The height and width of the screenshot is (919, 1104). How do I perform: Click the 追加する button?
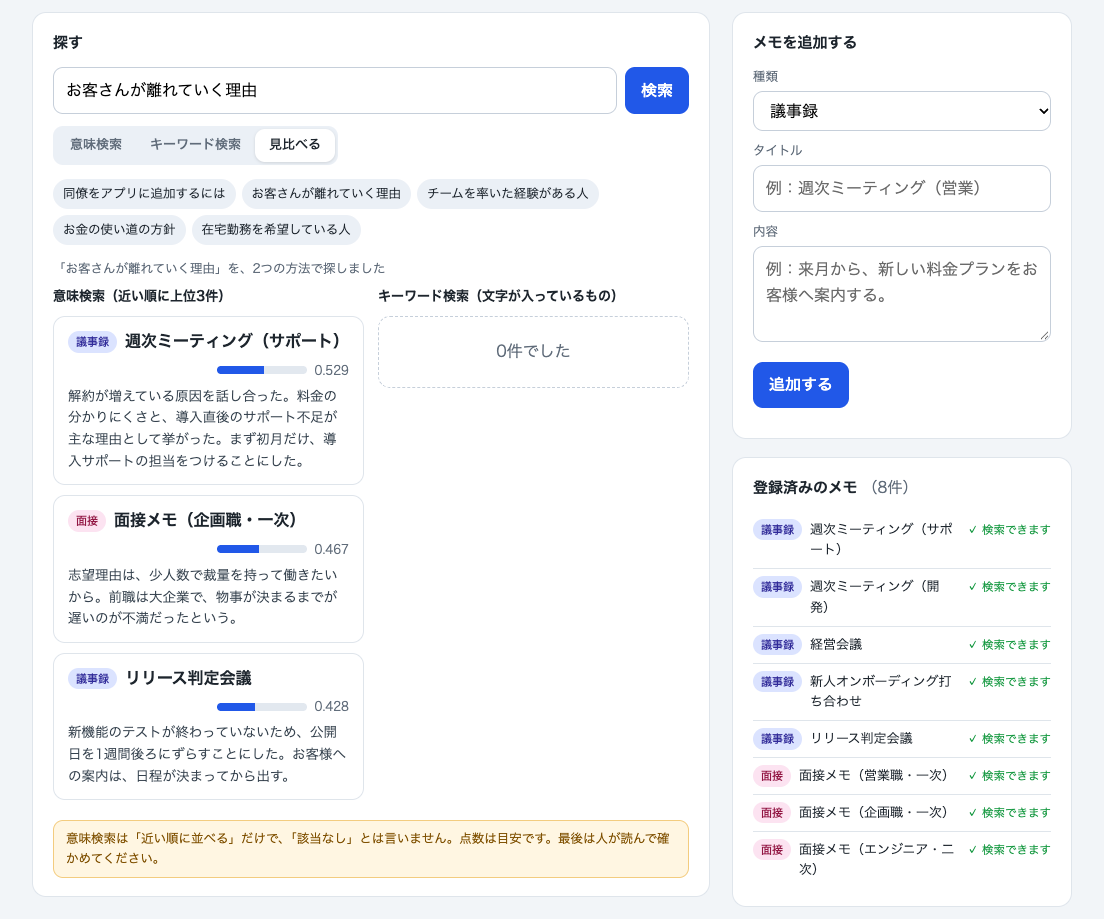pyautogui.click(x=801, y=385)
